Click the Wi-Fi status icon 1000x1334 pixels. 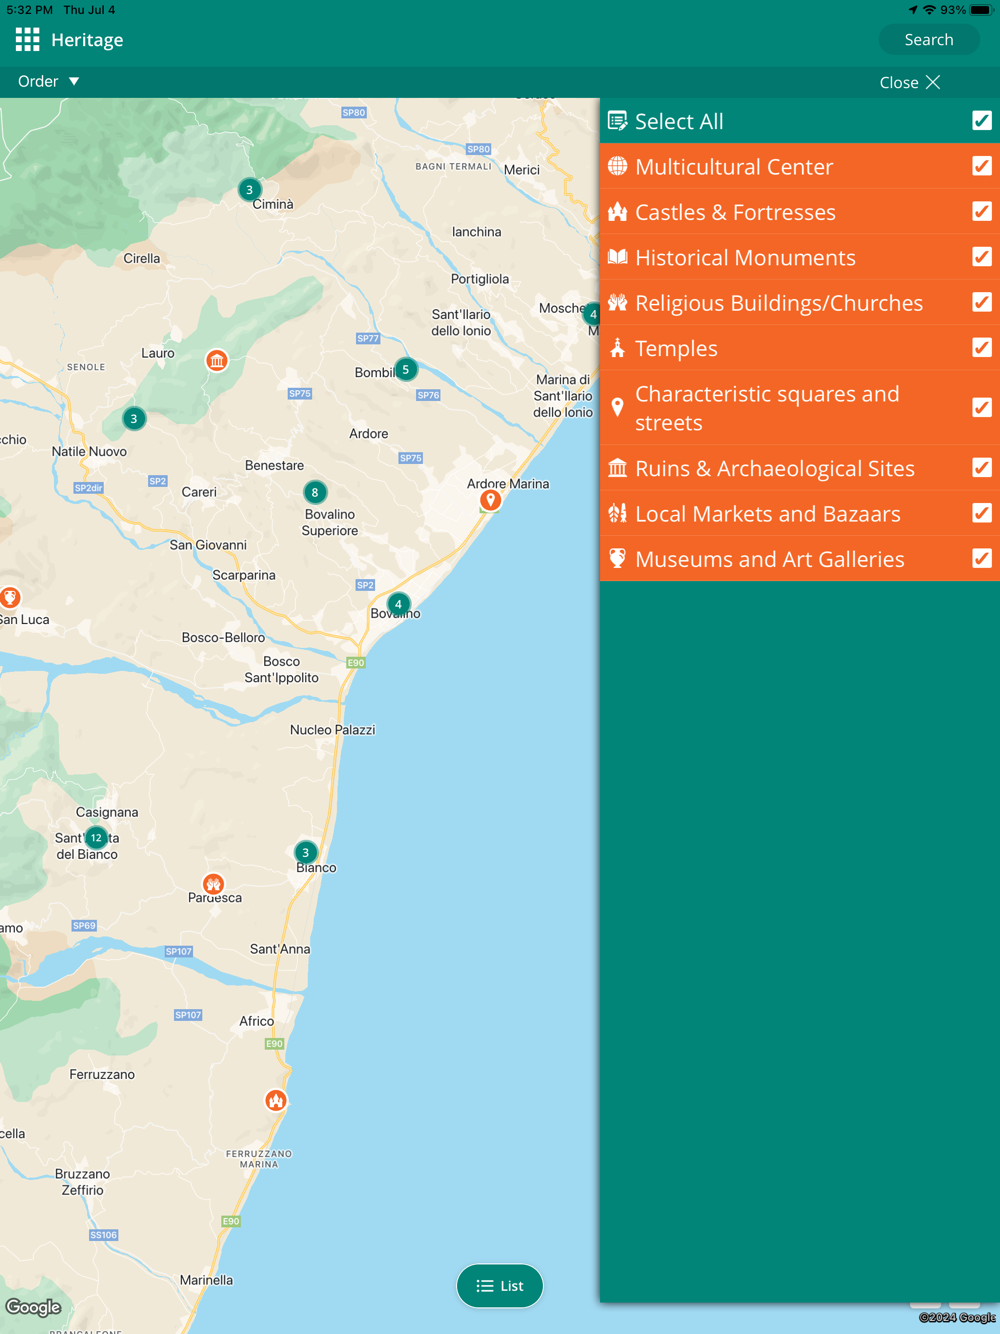[x=929, y=10]
